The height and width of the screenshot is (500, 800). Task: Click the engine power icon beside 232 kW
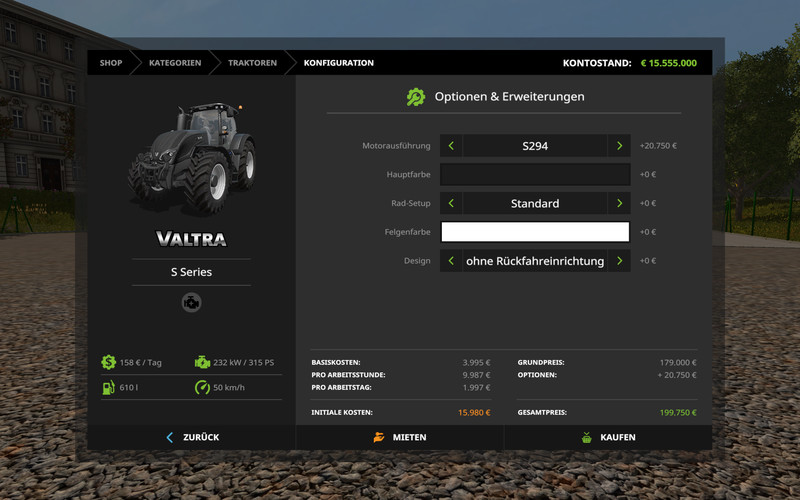(202, 362)
